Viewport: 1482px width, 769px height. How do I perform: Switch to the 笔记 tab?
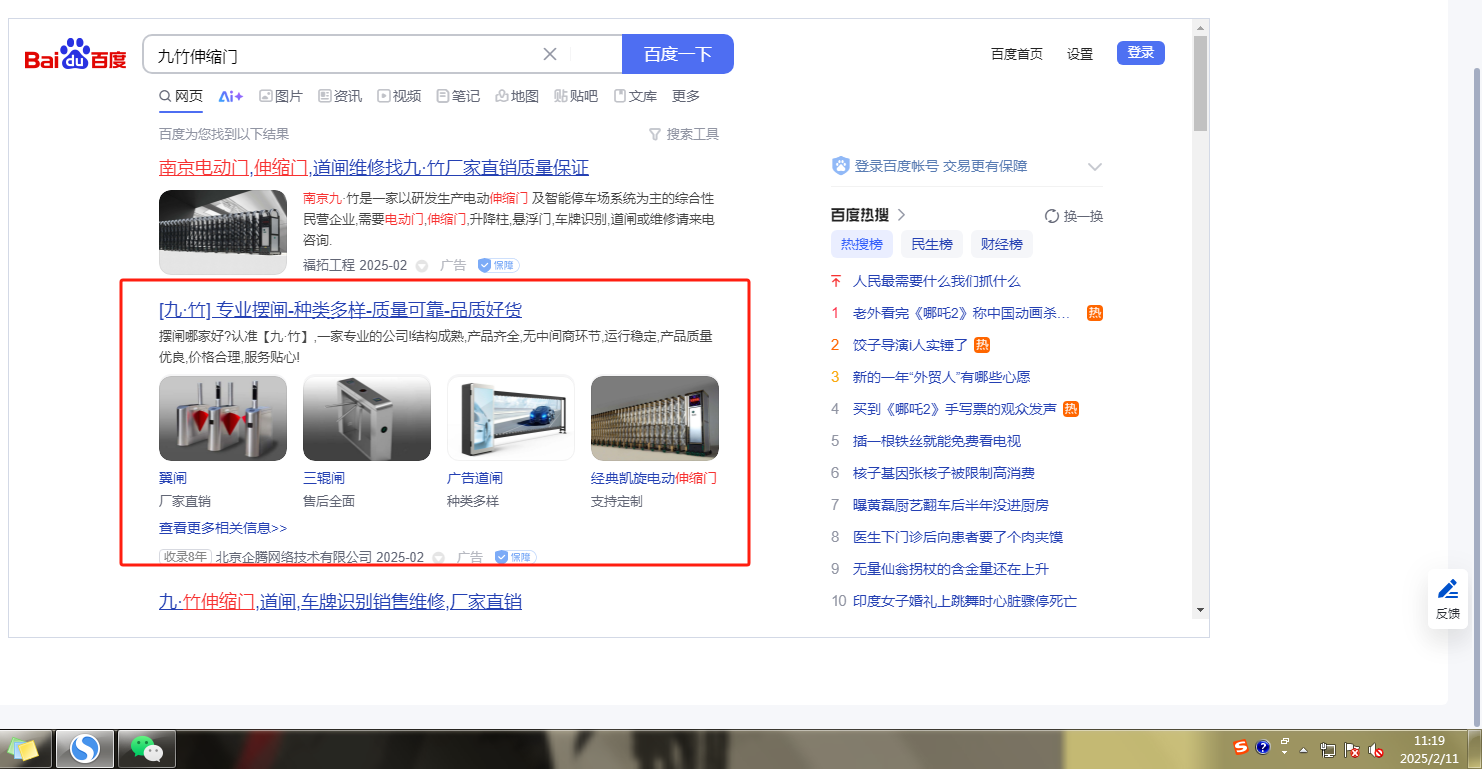(458, 96)
